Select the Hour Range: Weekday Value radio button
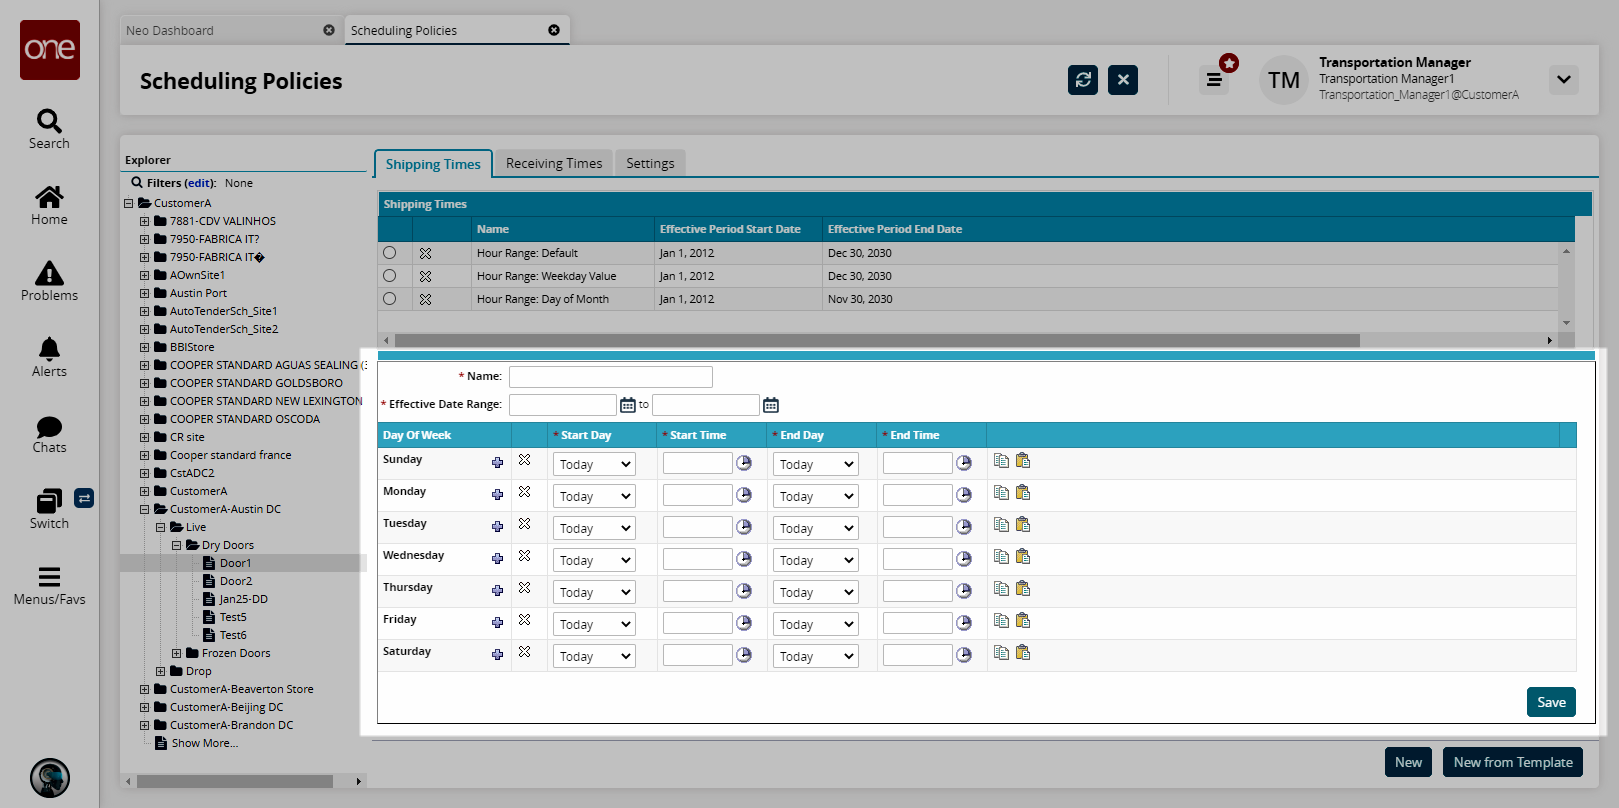The height and width of the screenshot is (808, 1619). [390, 276]
